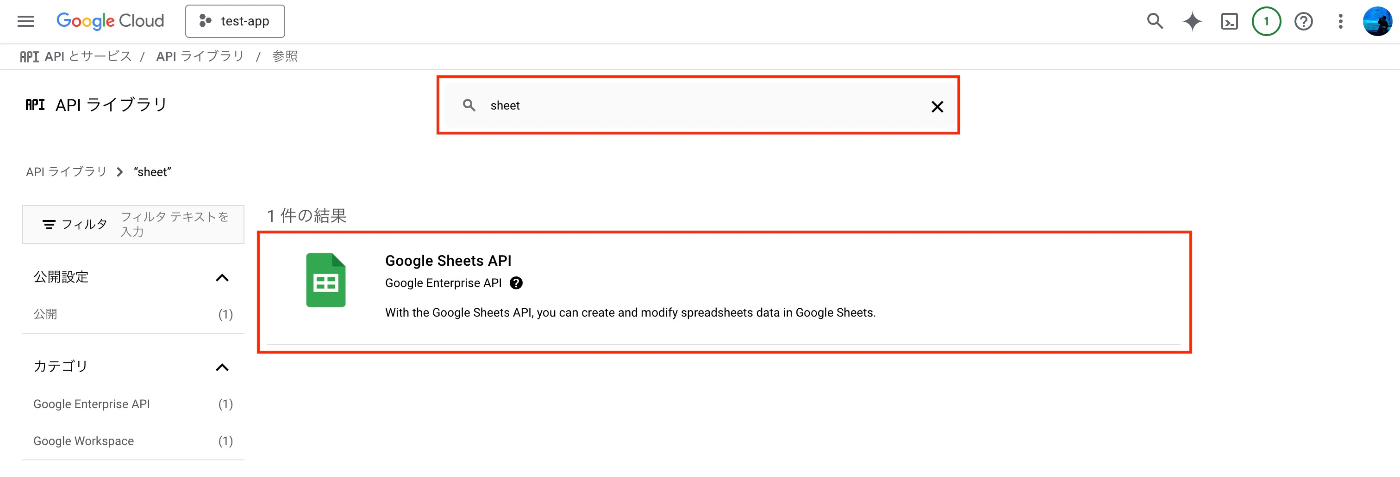Click the 1 件の結果 count text
Image resolution: width=1400 pixels, height=477 pixels.
[307, 215]
